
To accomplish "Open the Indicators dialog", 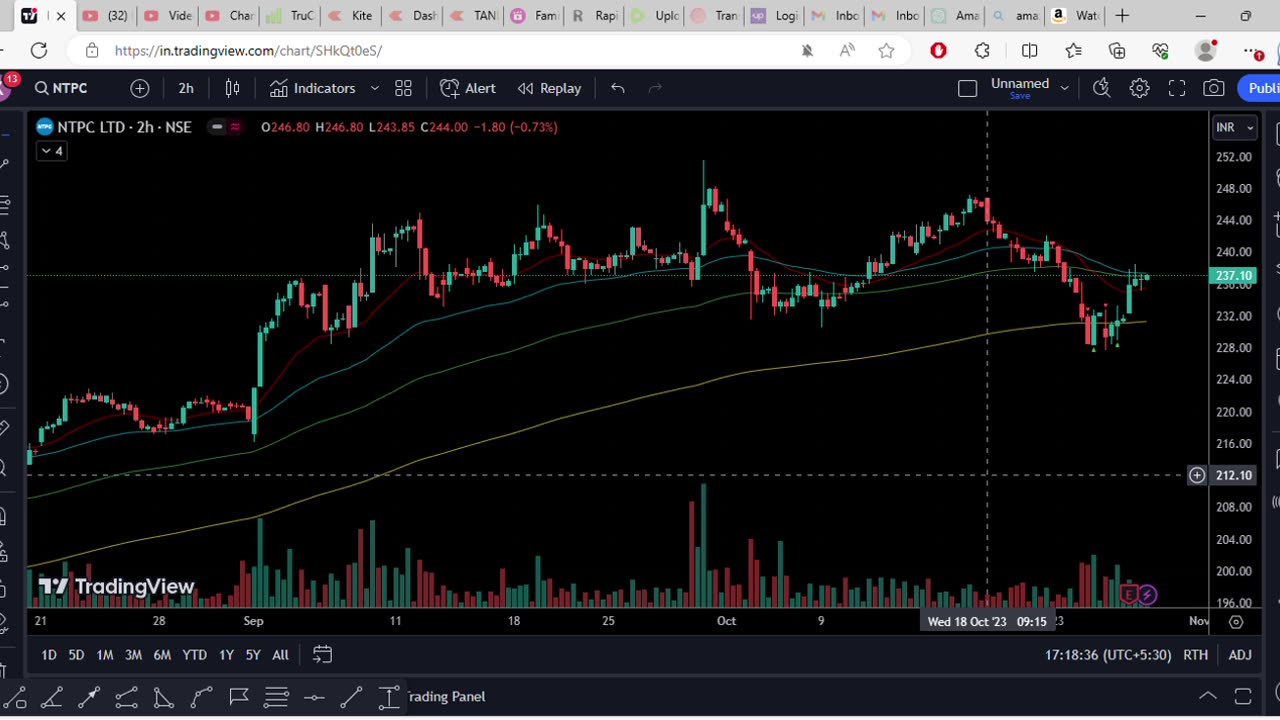I will [x=312, y=88].
